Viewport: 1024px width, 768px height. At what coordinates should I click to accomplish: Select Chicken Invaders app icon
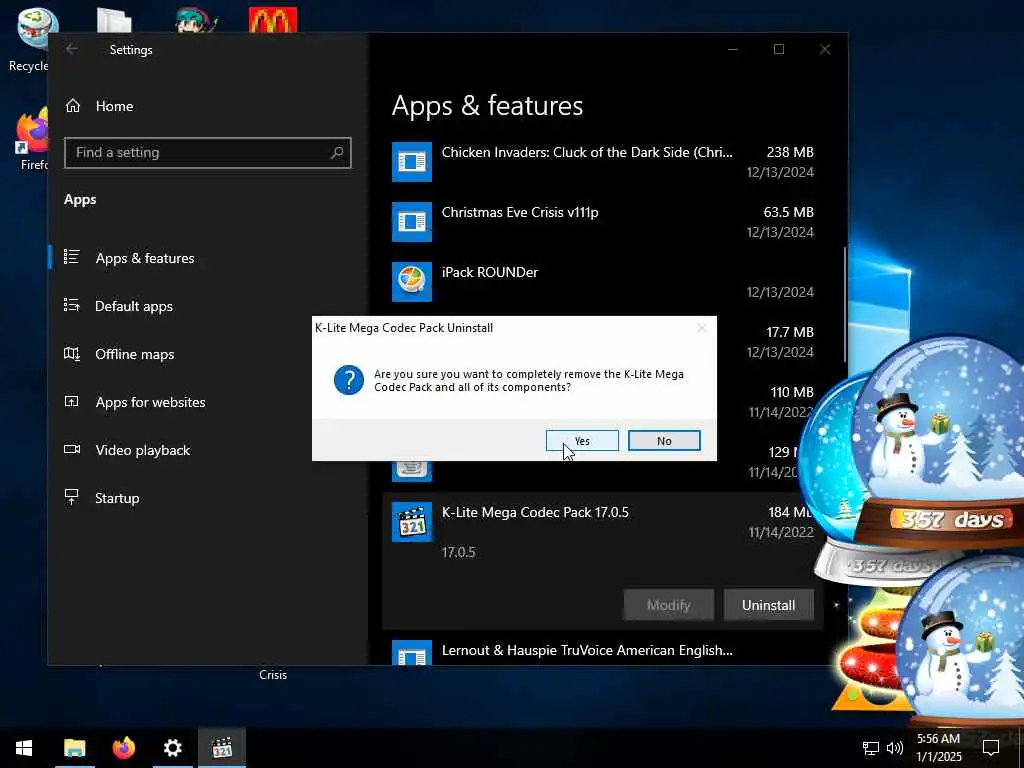(x=411, y=161)
